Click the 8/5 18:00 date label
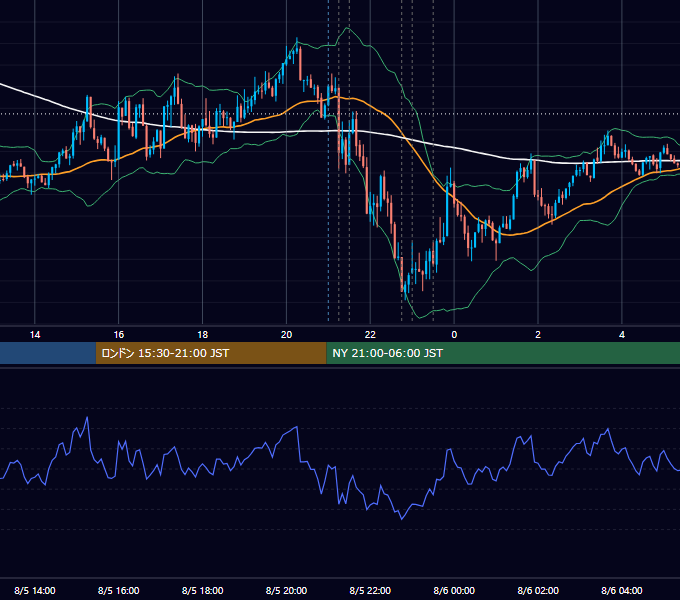 [203, 590]
